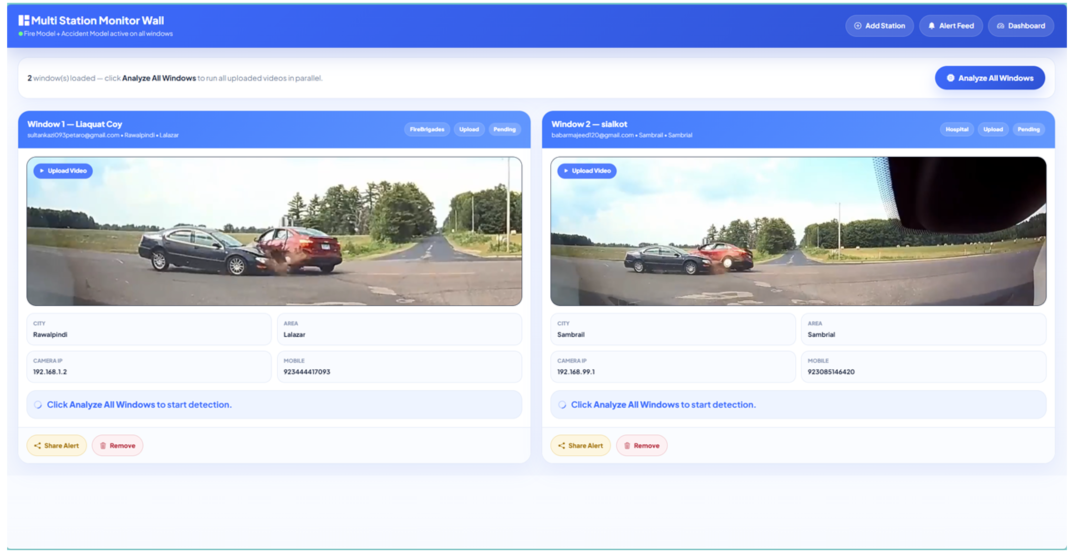Click Mobile field 923085146420
Screen dimensions: 1077x556
point(924,366)
